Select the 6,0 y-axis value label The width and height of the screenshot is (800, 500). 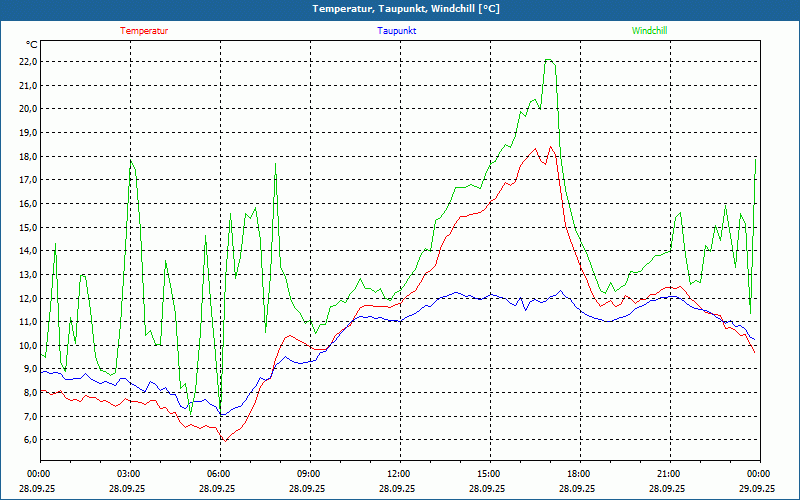[27, 440]
